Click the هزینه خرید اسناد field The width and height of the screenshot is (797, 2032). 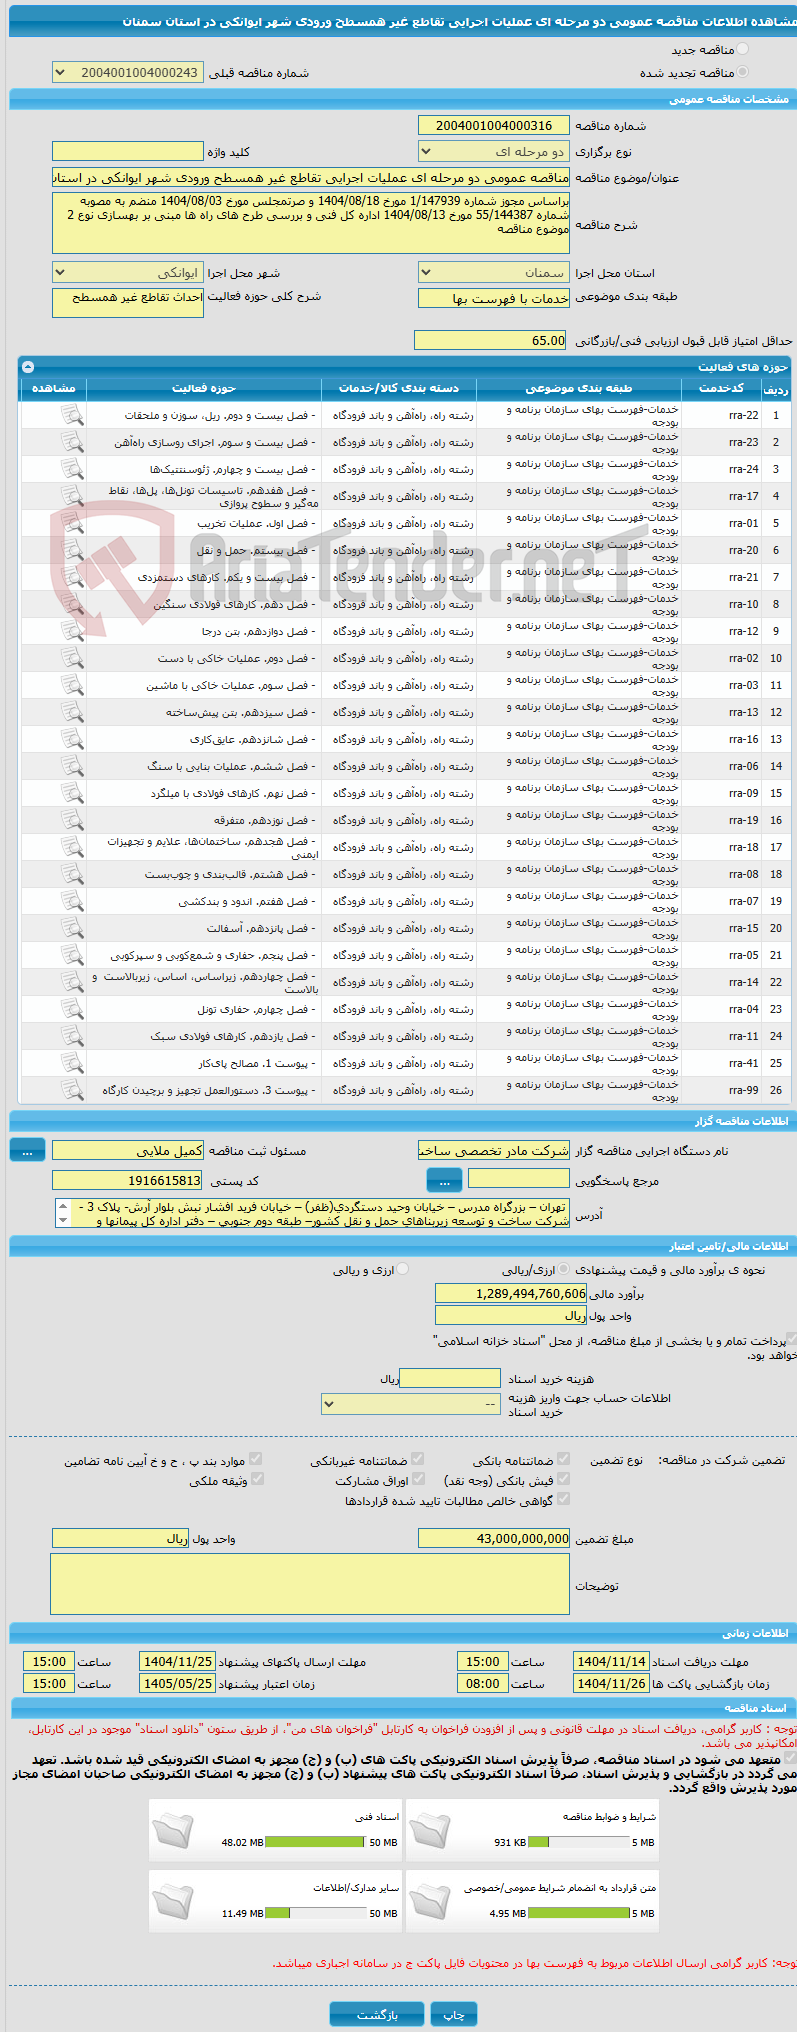[450, 1378]
